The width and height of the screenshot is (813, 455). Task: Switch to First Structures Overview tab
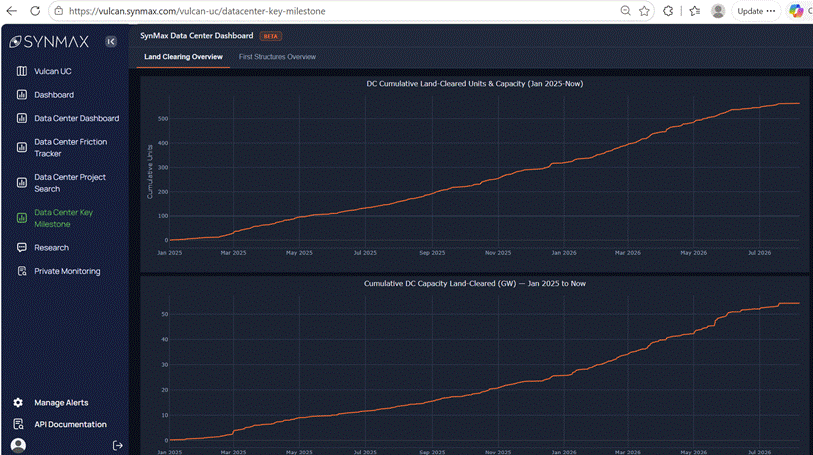tap(277, 57)
